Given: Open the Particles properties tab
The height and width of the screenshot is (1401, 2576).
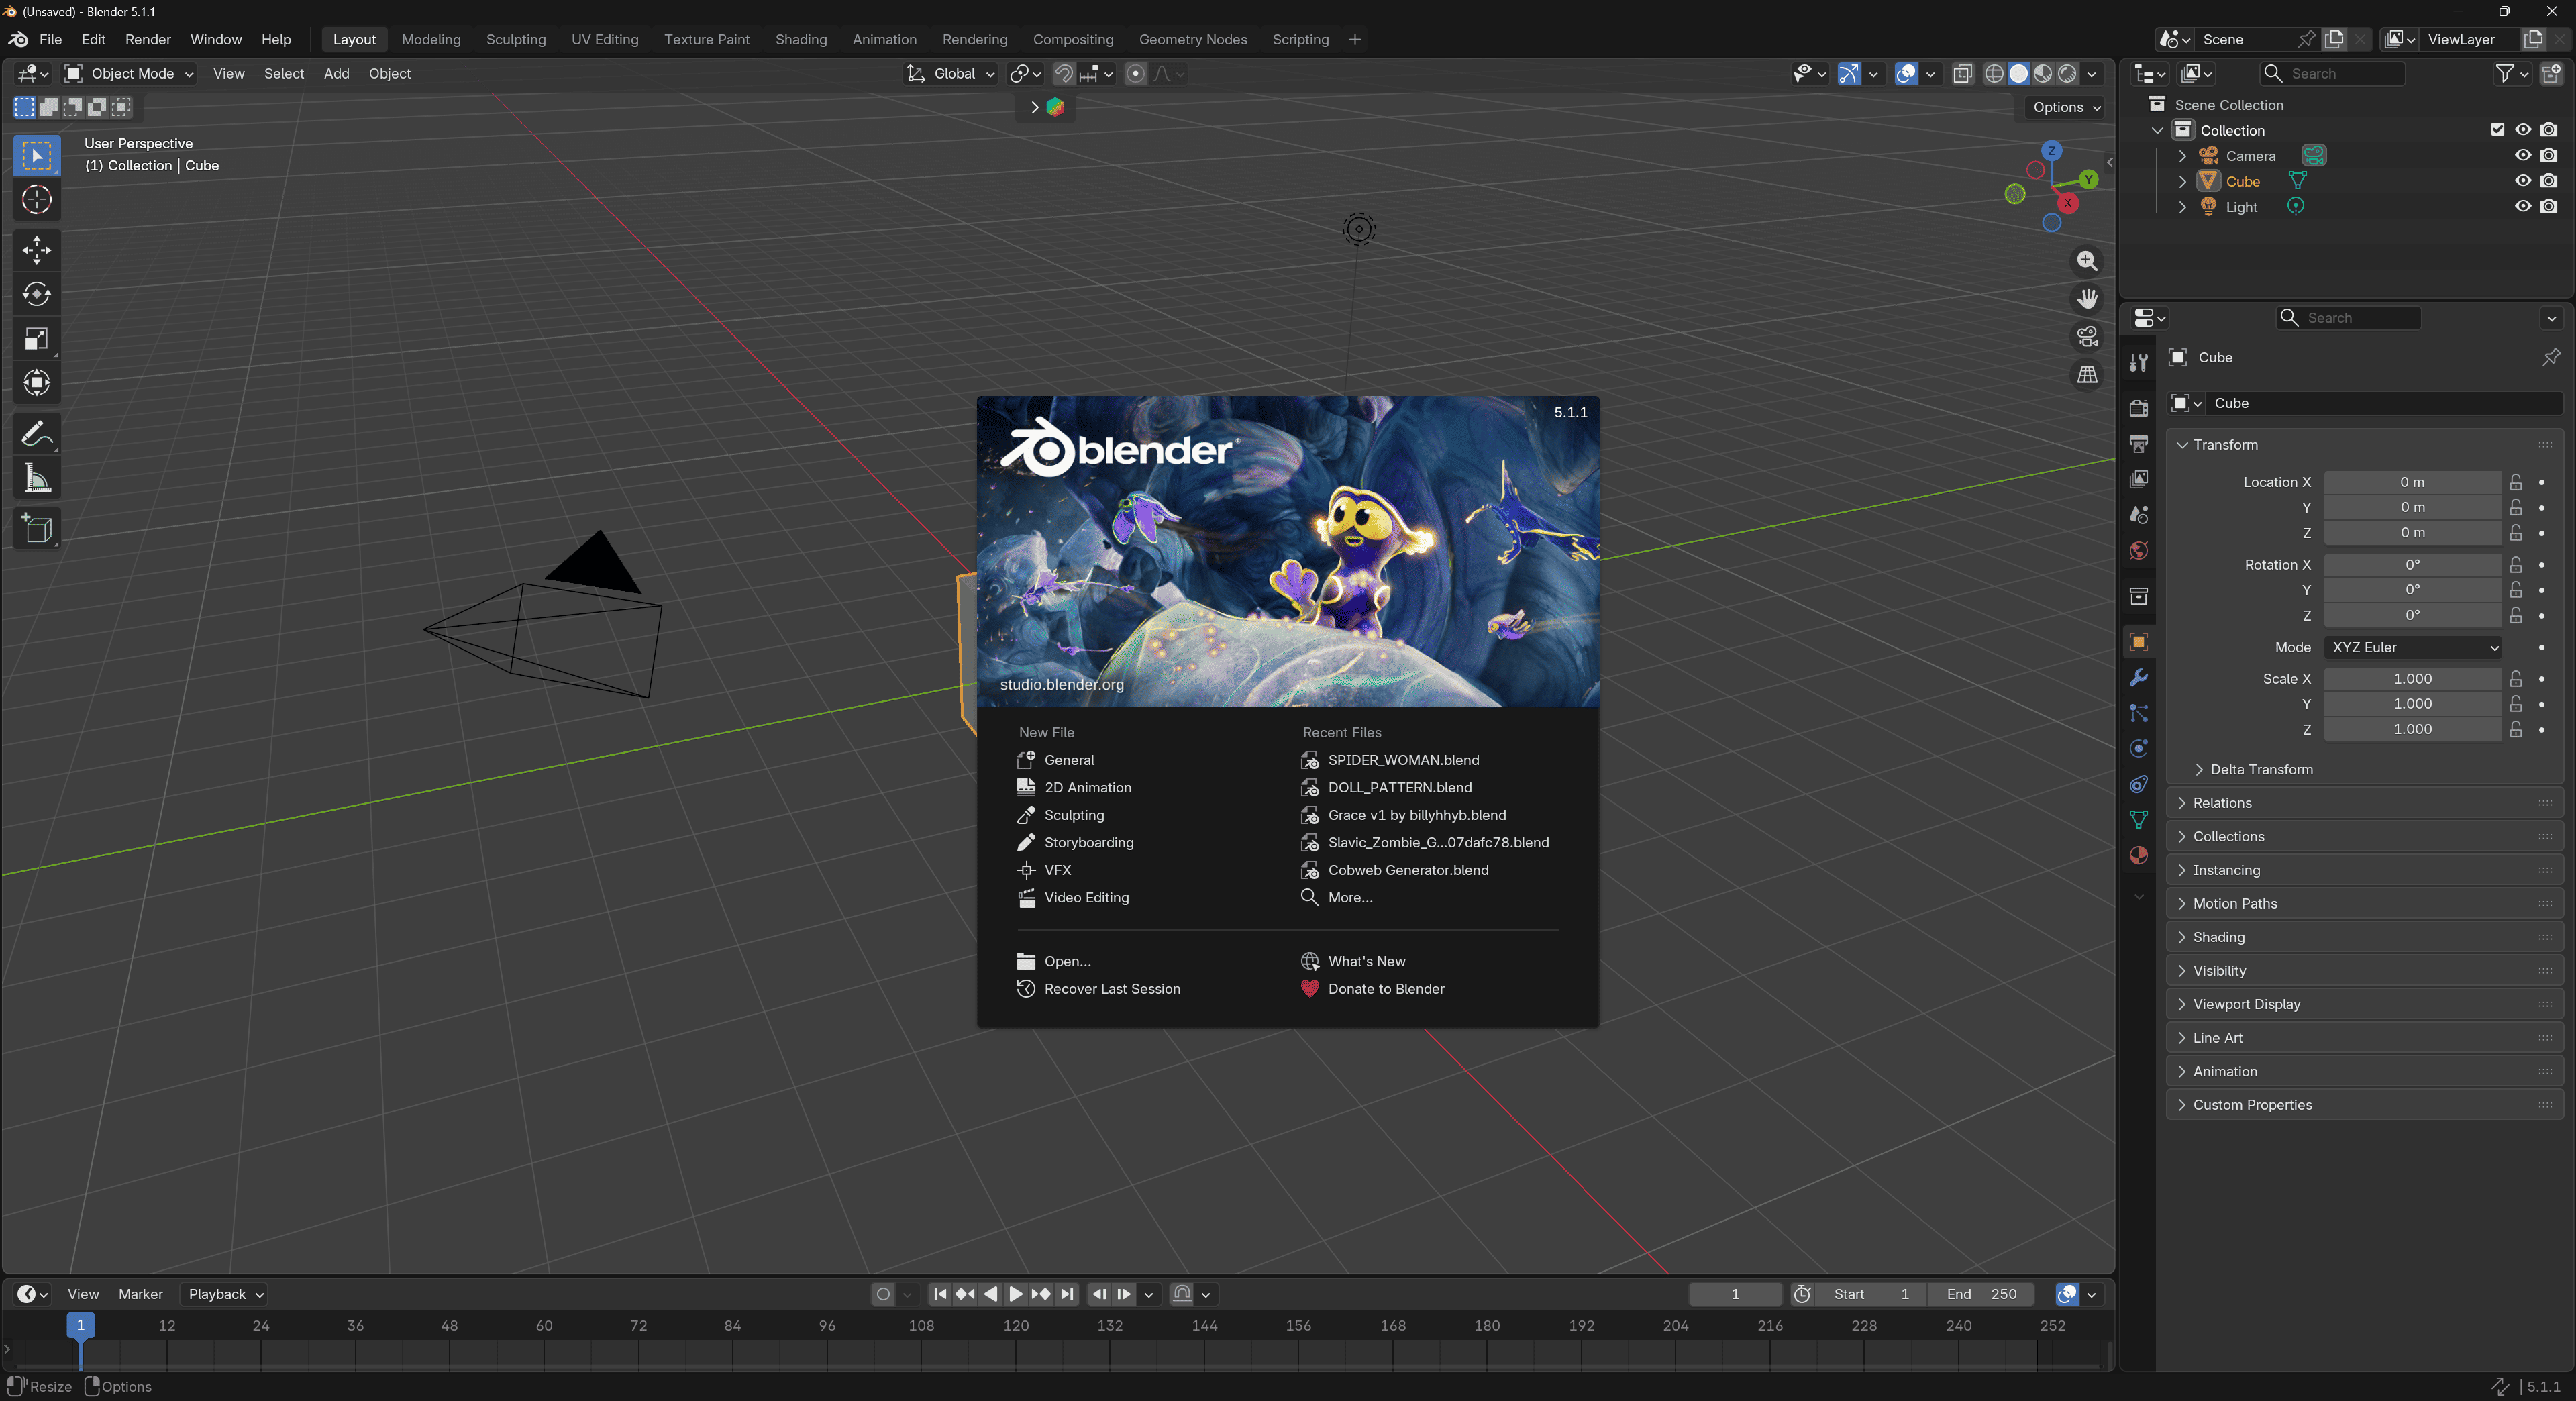Looking at the screenshot, I should pyautogui.click(x=2139, y=713).
